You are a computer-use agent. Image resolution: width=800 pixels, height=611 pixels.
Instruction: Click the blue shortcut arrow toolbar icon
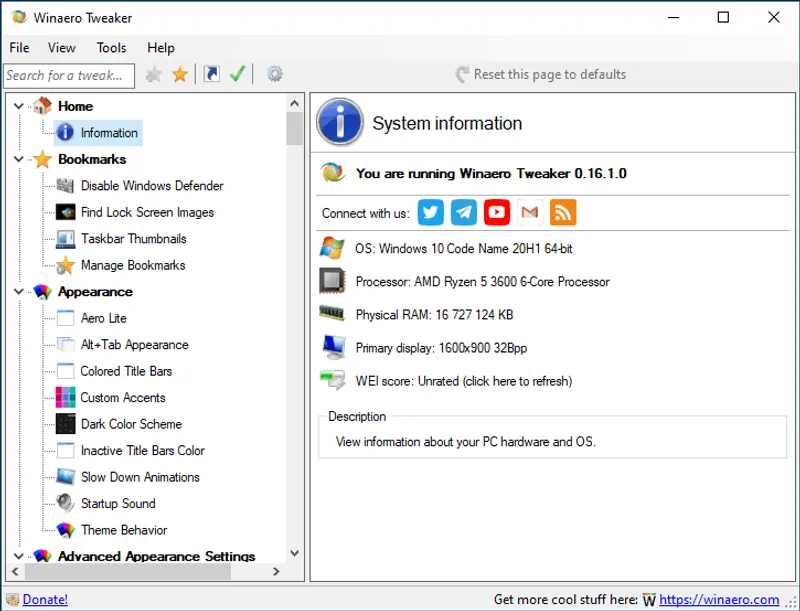click(x=212, y=74)
